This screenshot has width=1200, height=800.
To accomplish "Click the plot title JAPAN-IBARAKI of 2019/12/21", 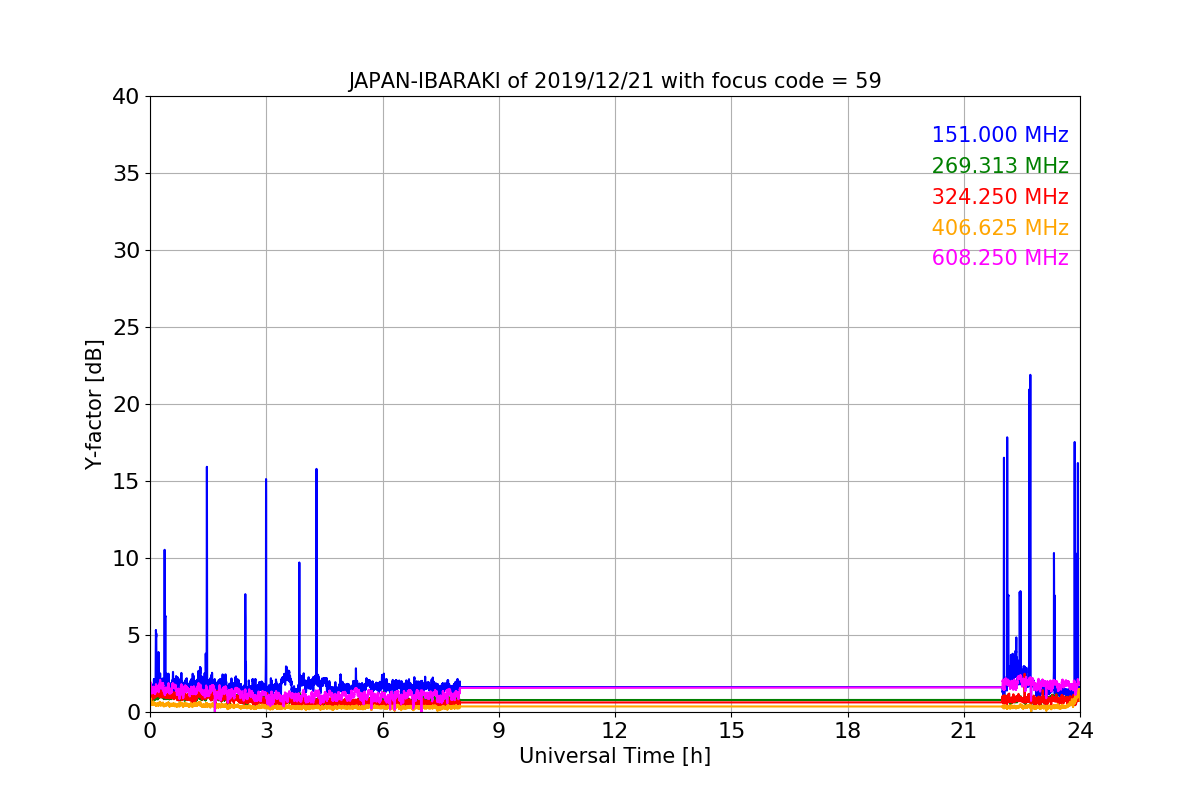I will pyautogui.click(x=614, y=81).
